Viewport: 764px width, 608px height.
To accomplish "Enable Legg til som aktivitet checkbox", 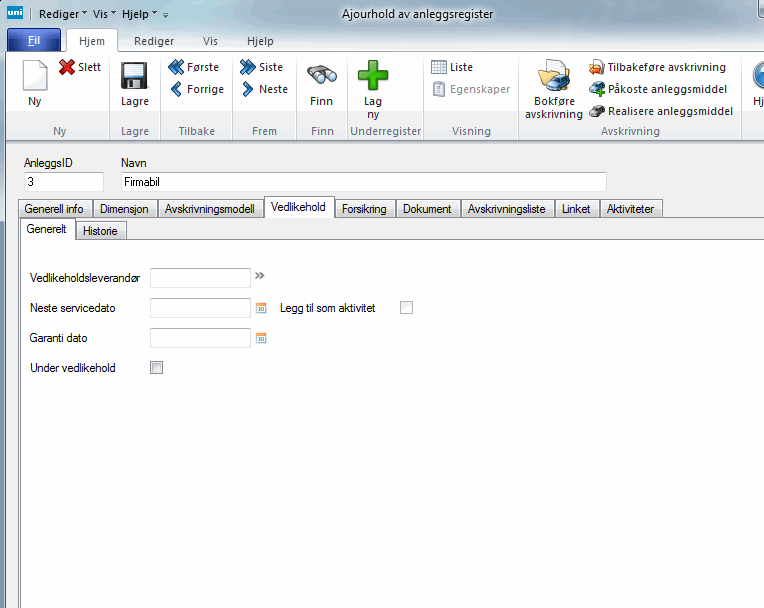I will (406, 308).
